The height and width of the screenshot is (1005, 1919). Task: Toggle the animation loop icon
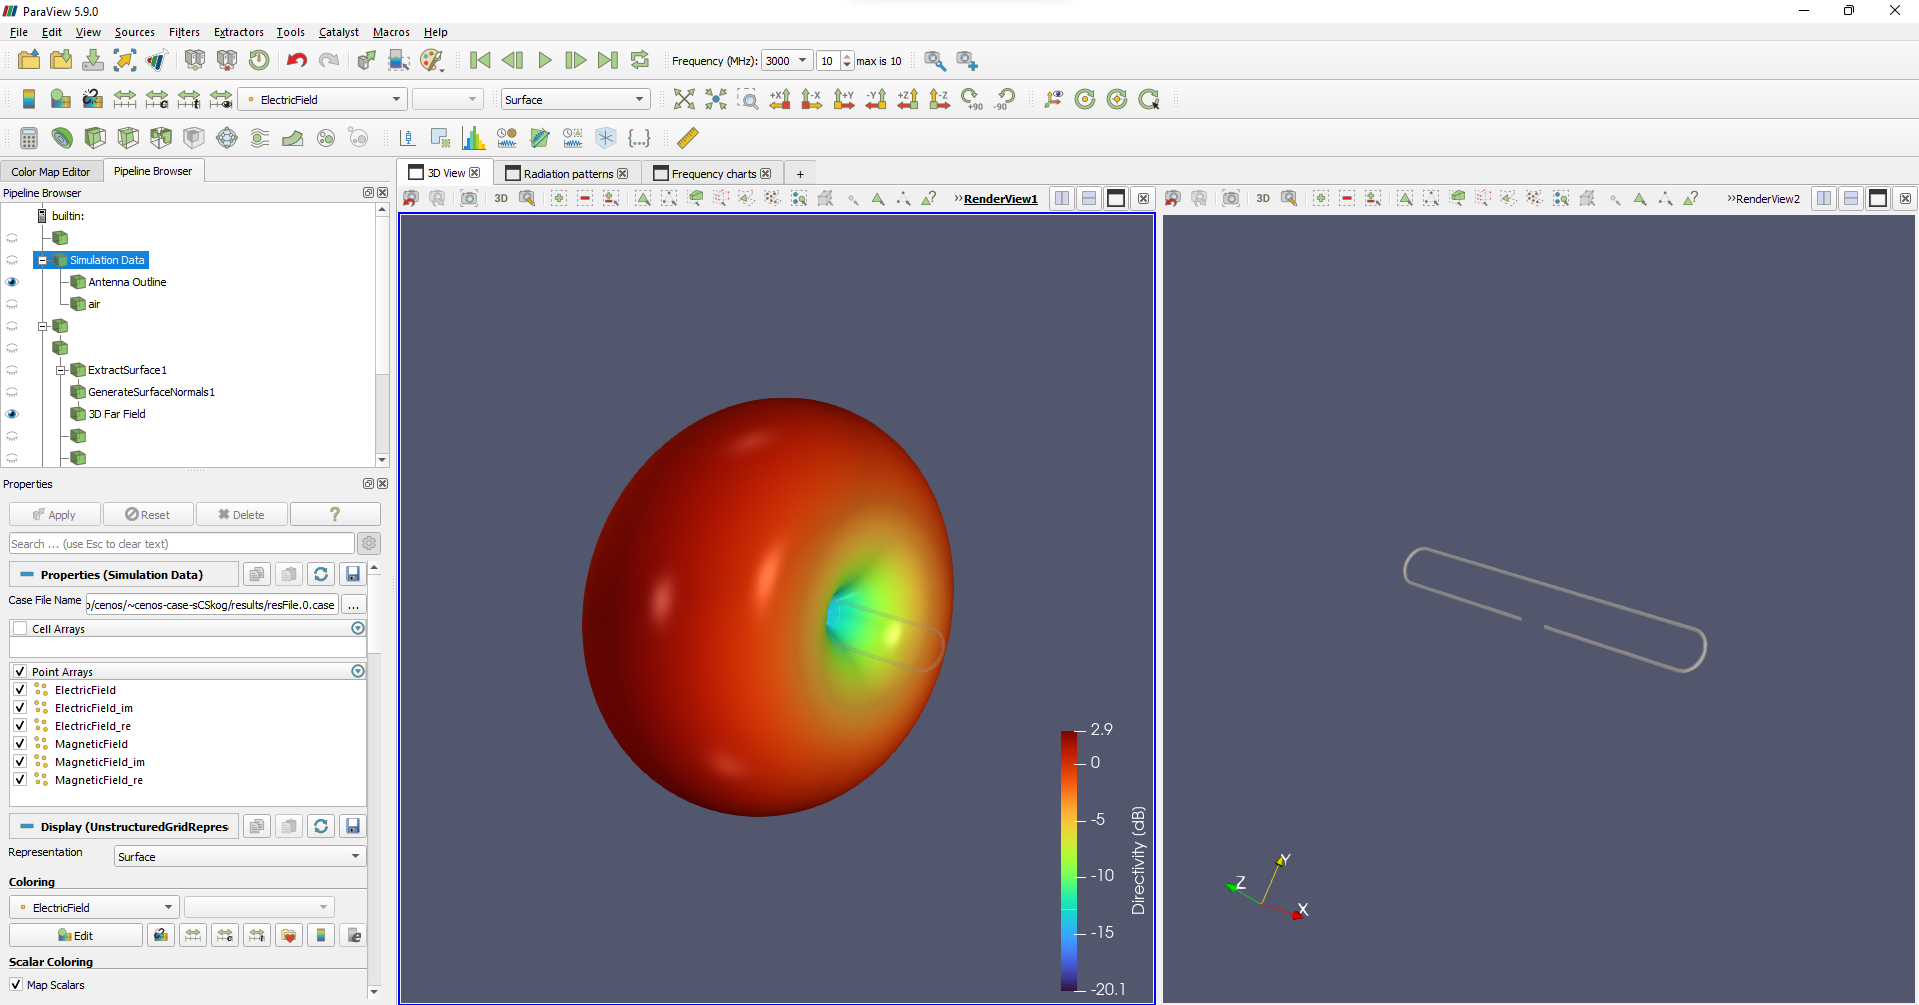tap(640, 60)
